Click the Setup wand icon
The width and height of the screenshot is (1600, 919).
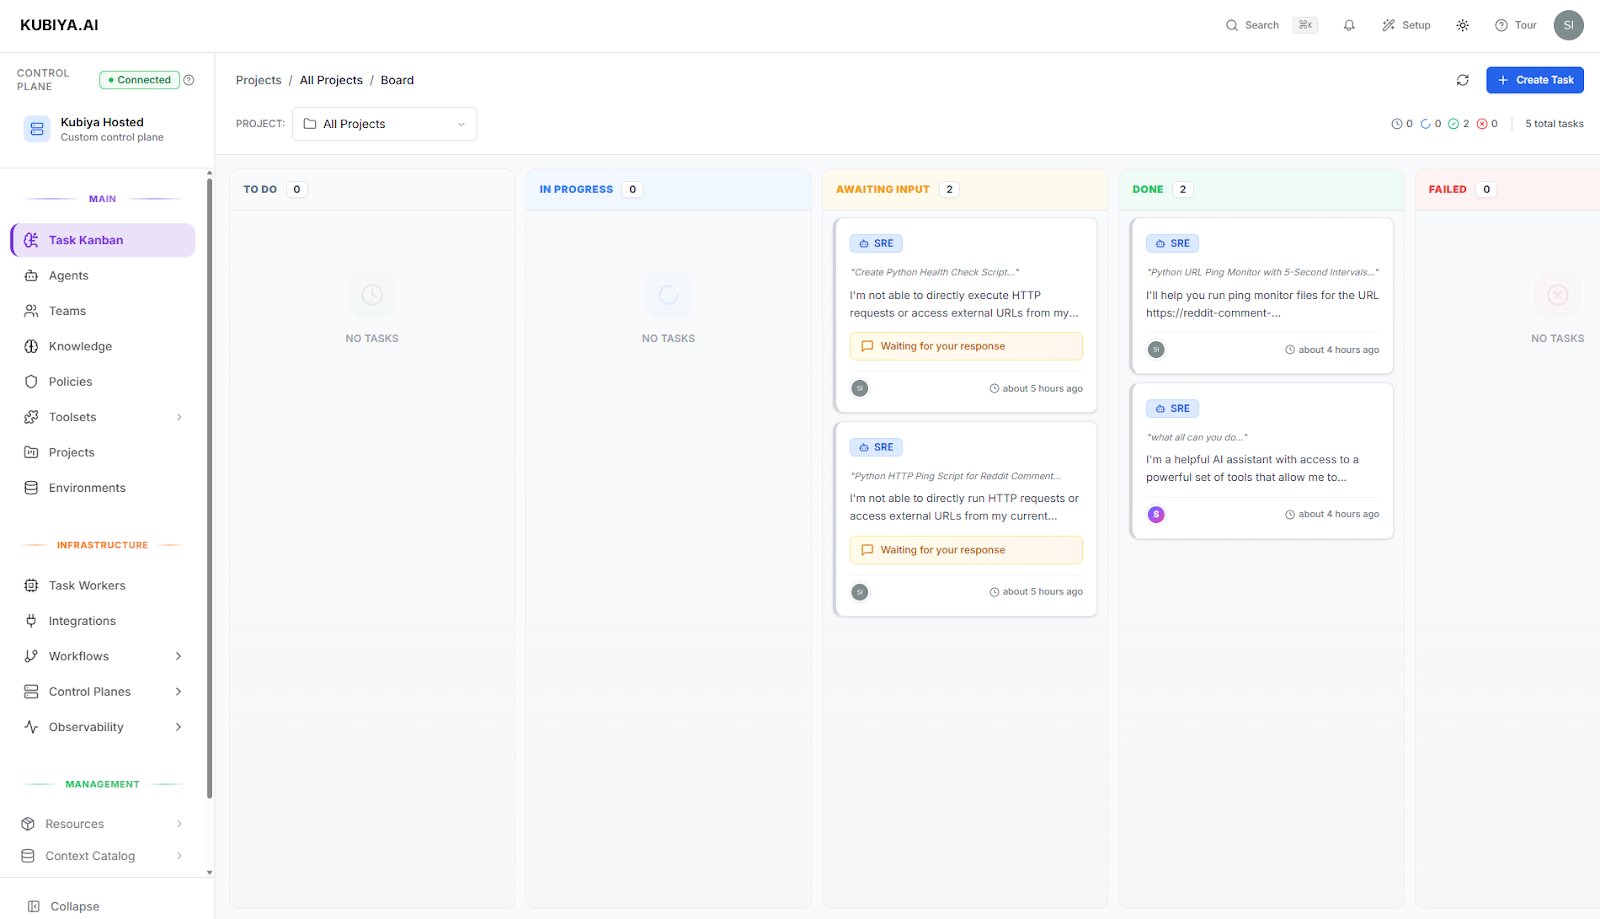click(1388, 25)
